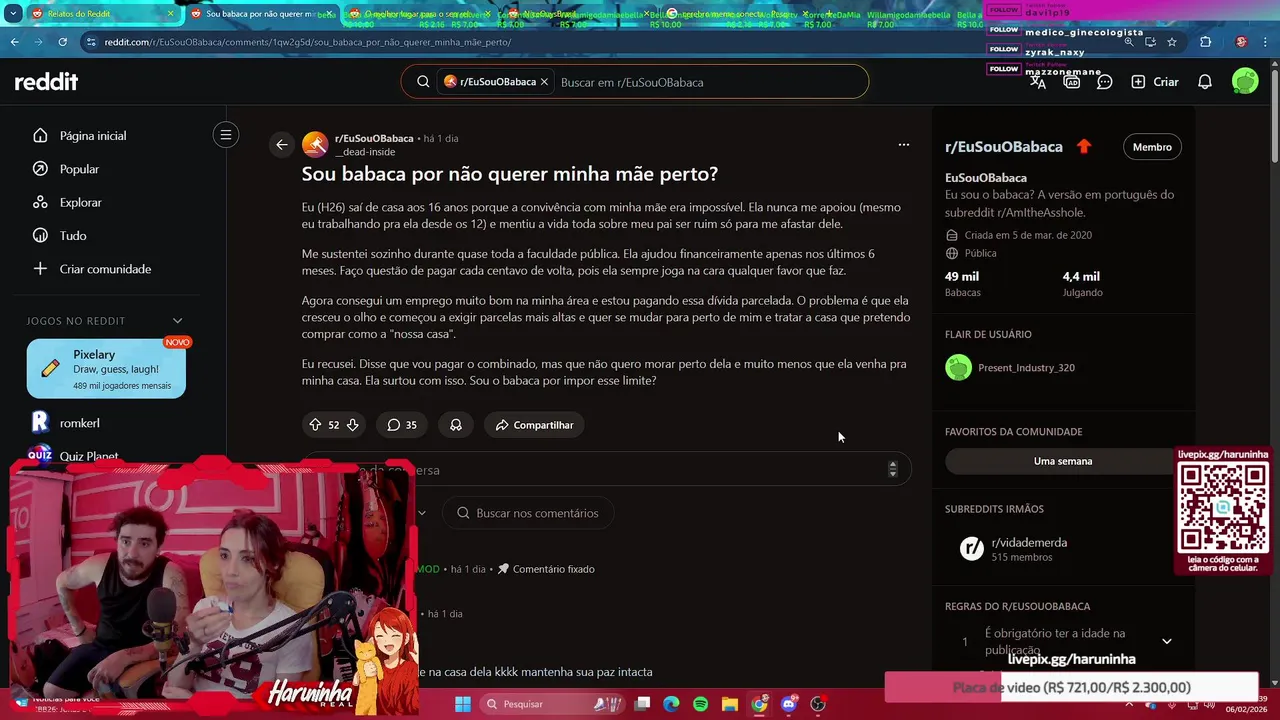Select Tudo in sidebar
The height and width of the screenshot is (720, 1280).
click(x=73, y=235)
